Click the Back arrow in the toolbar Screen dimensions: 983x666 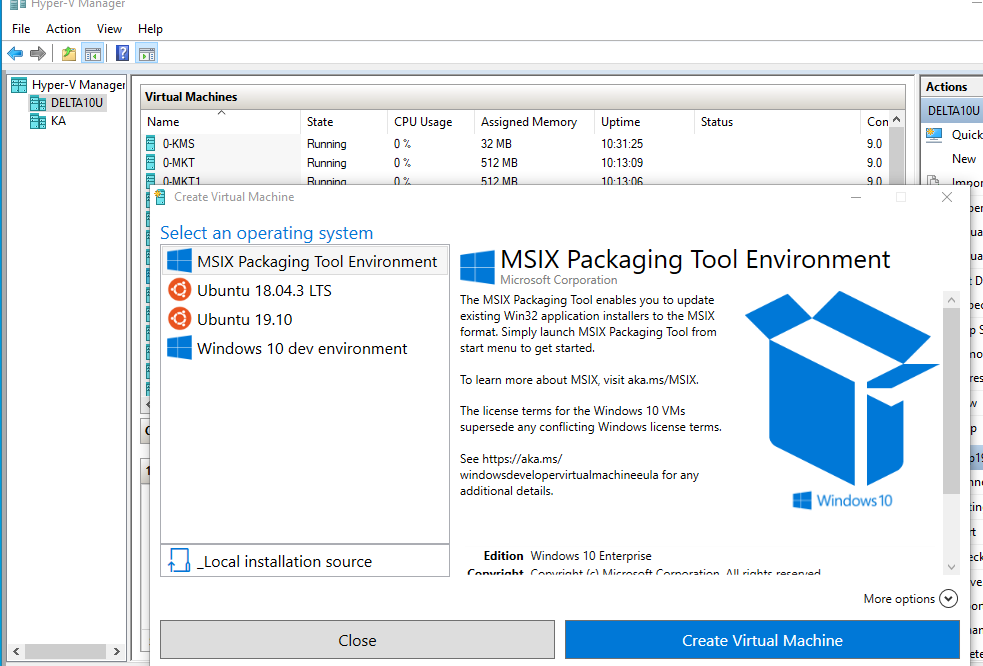(x=15, y=54)
